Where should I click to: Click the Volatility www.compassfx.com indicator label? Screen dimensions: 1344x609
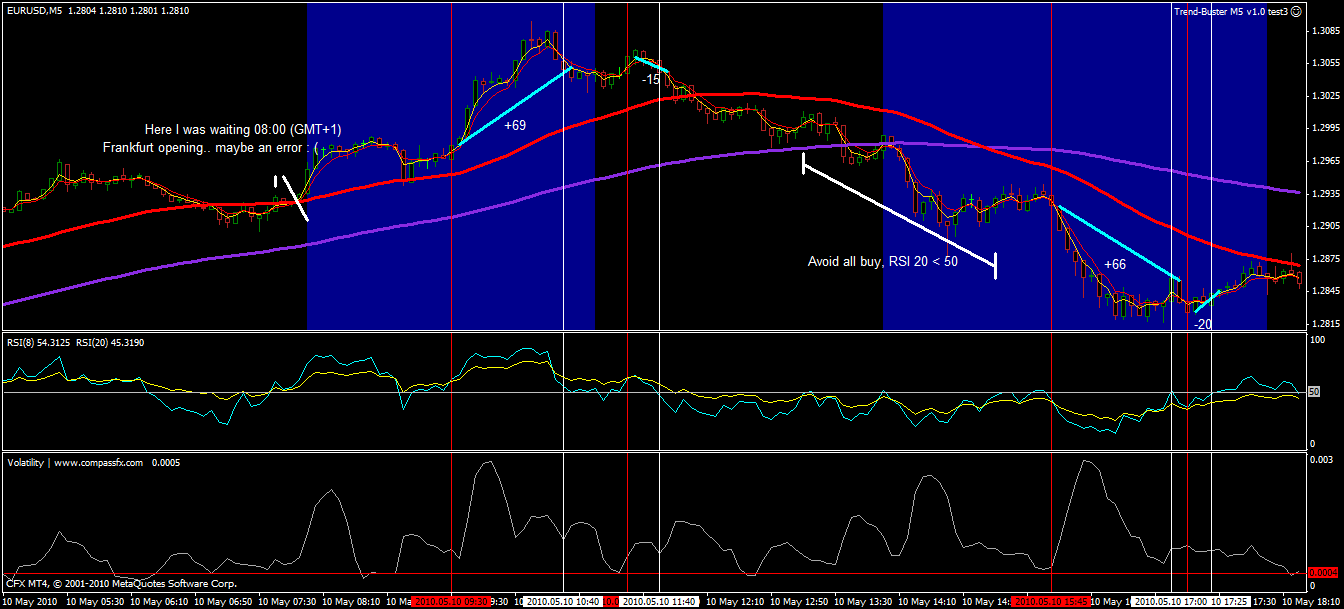point(78,463)
